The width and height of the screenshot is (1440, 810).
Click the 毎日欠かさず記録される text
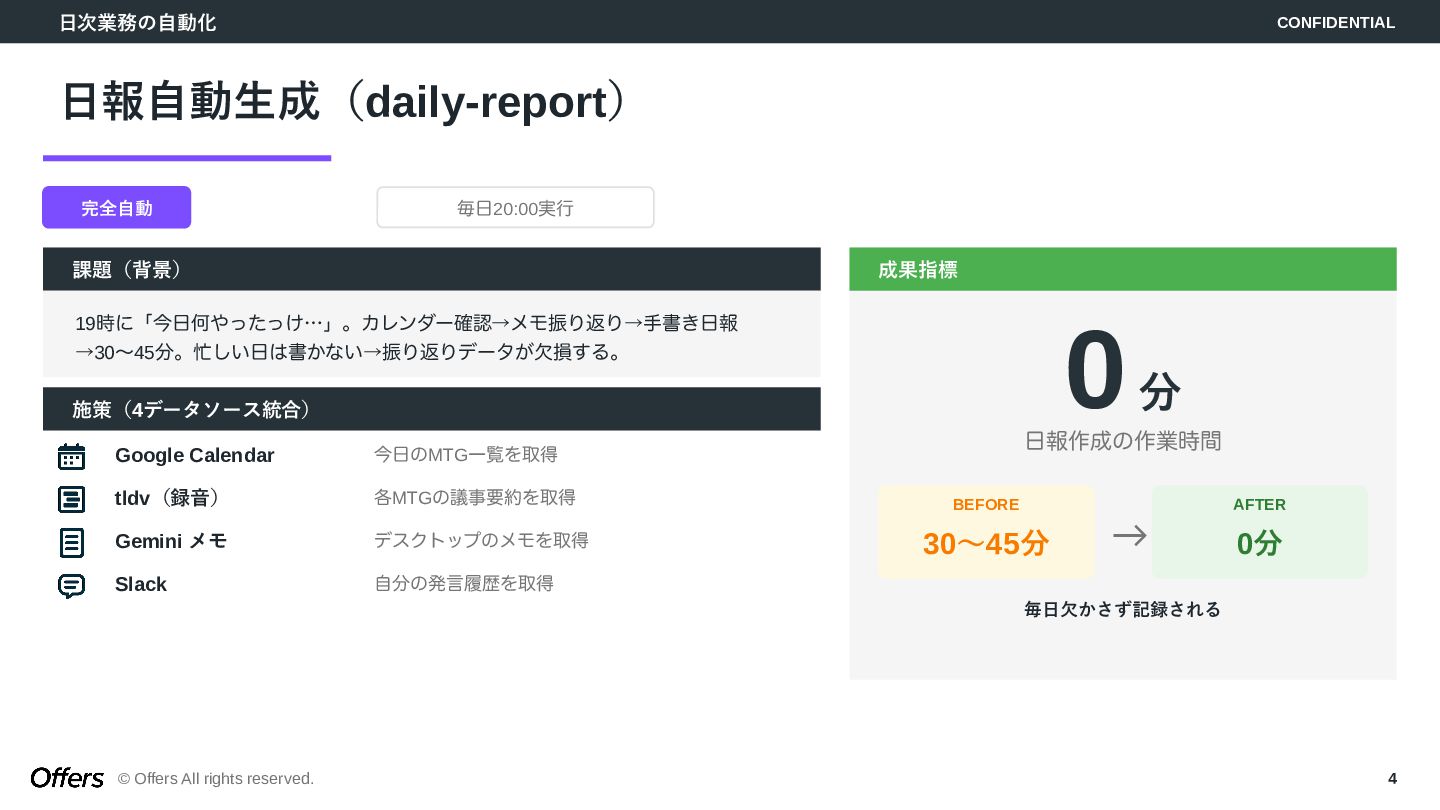pos(1123,609)
